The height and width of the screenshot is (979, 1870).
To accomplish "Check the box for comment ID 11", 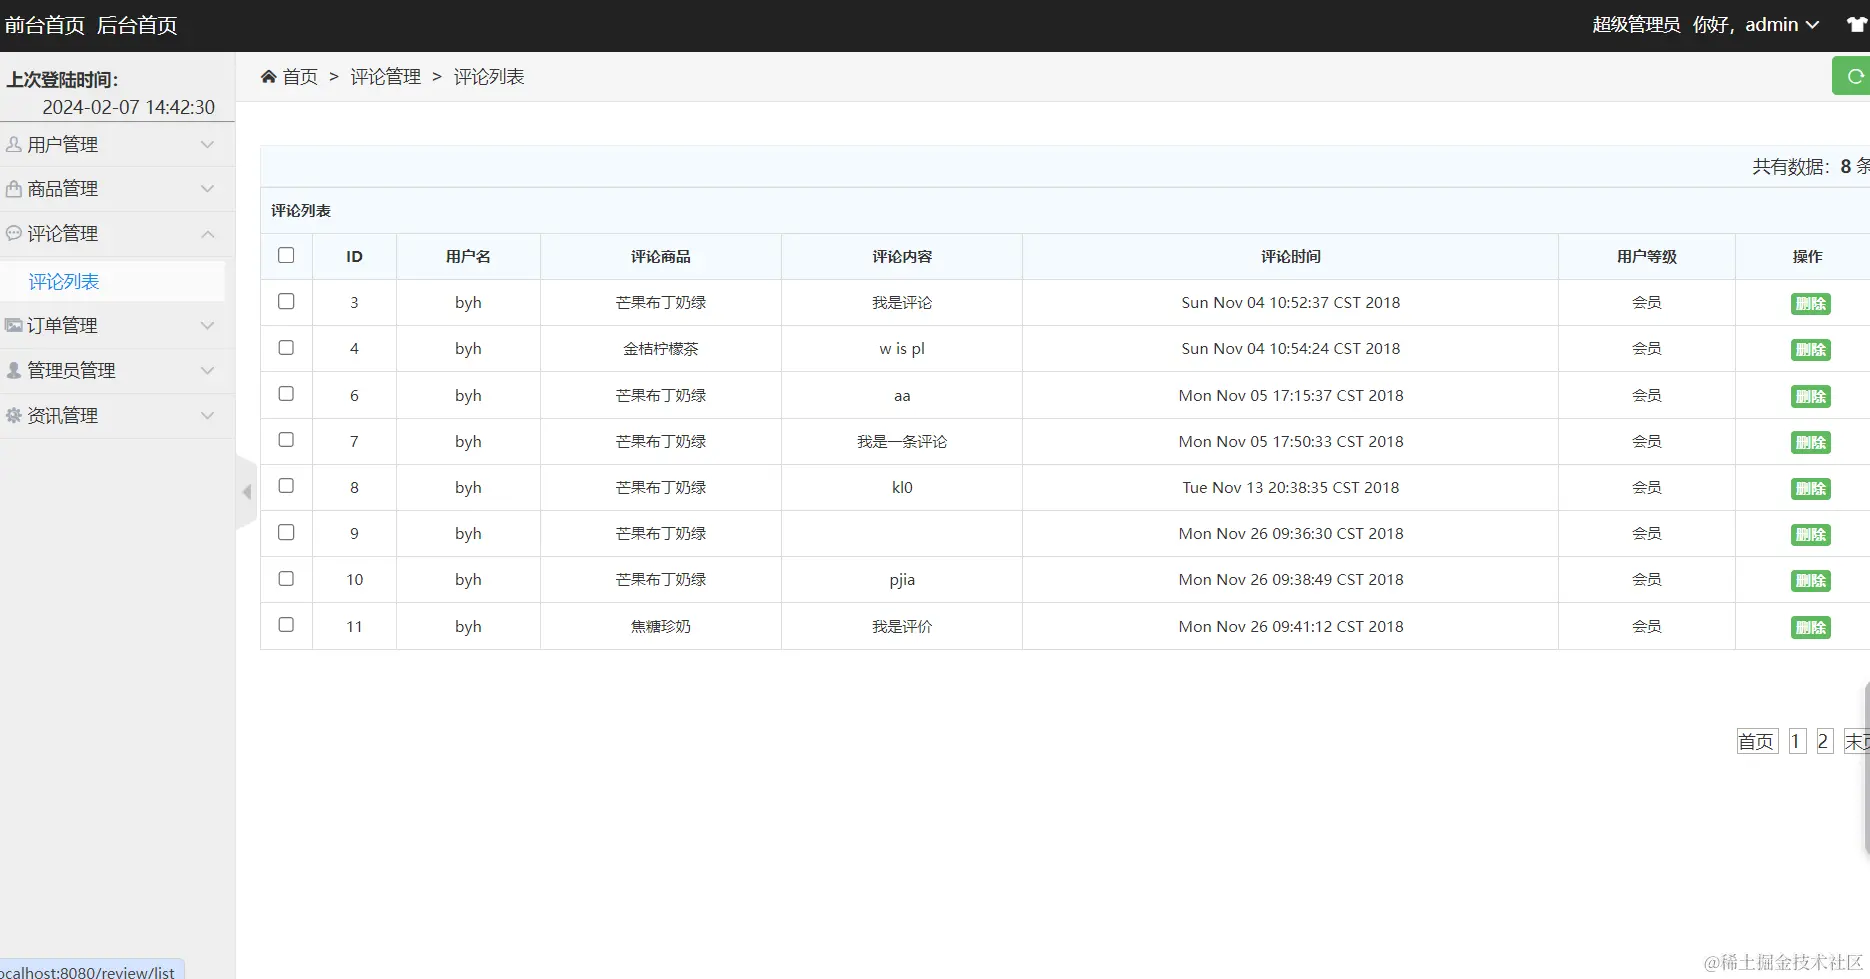I will click(286, 624).
